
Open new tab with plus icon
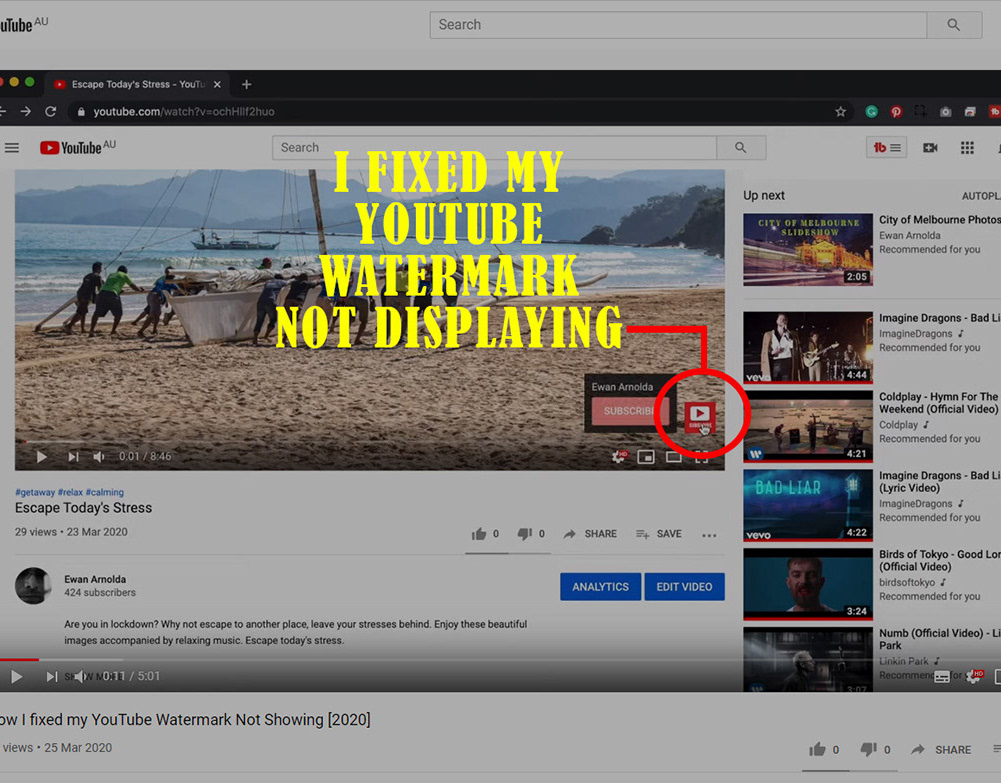coord(246,84)
